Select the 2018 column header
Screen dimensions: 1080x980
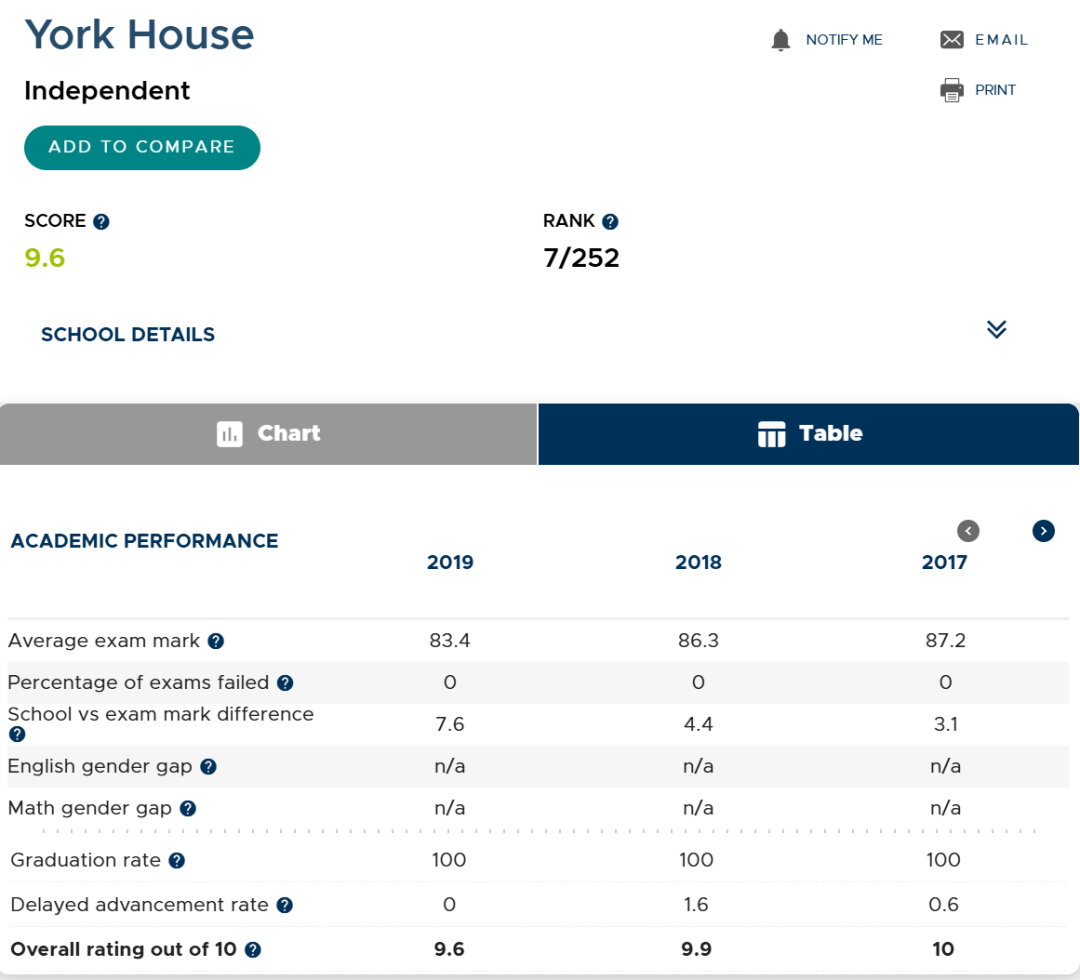coord(698,563)
